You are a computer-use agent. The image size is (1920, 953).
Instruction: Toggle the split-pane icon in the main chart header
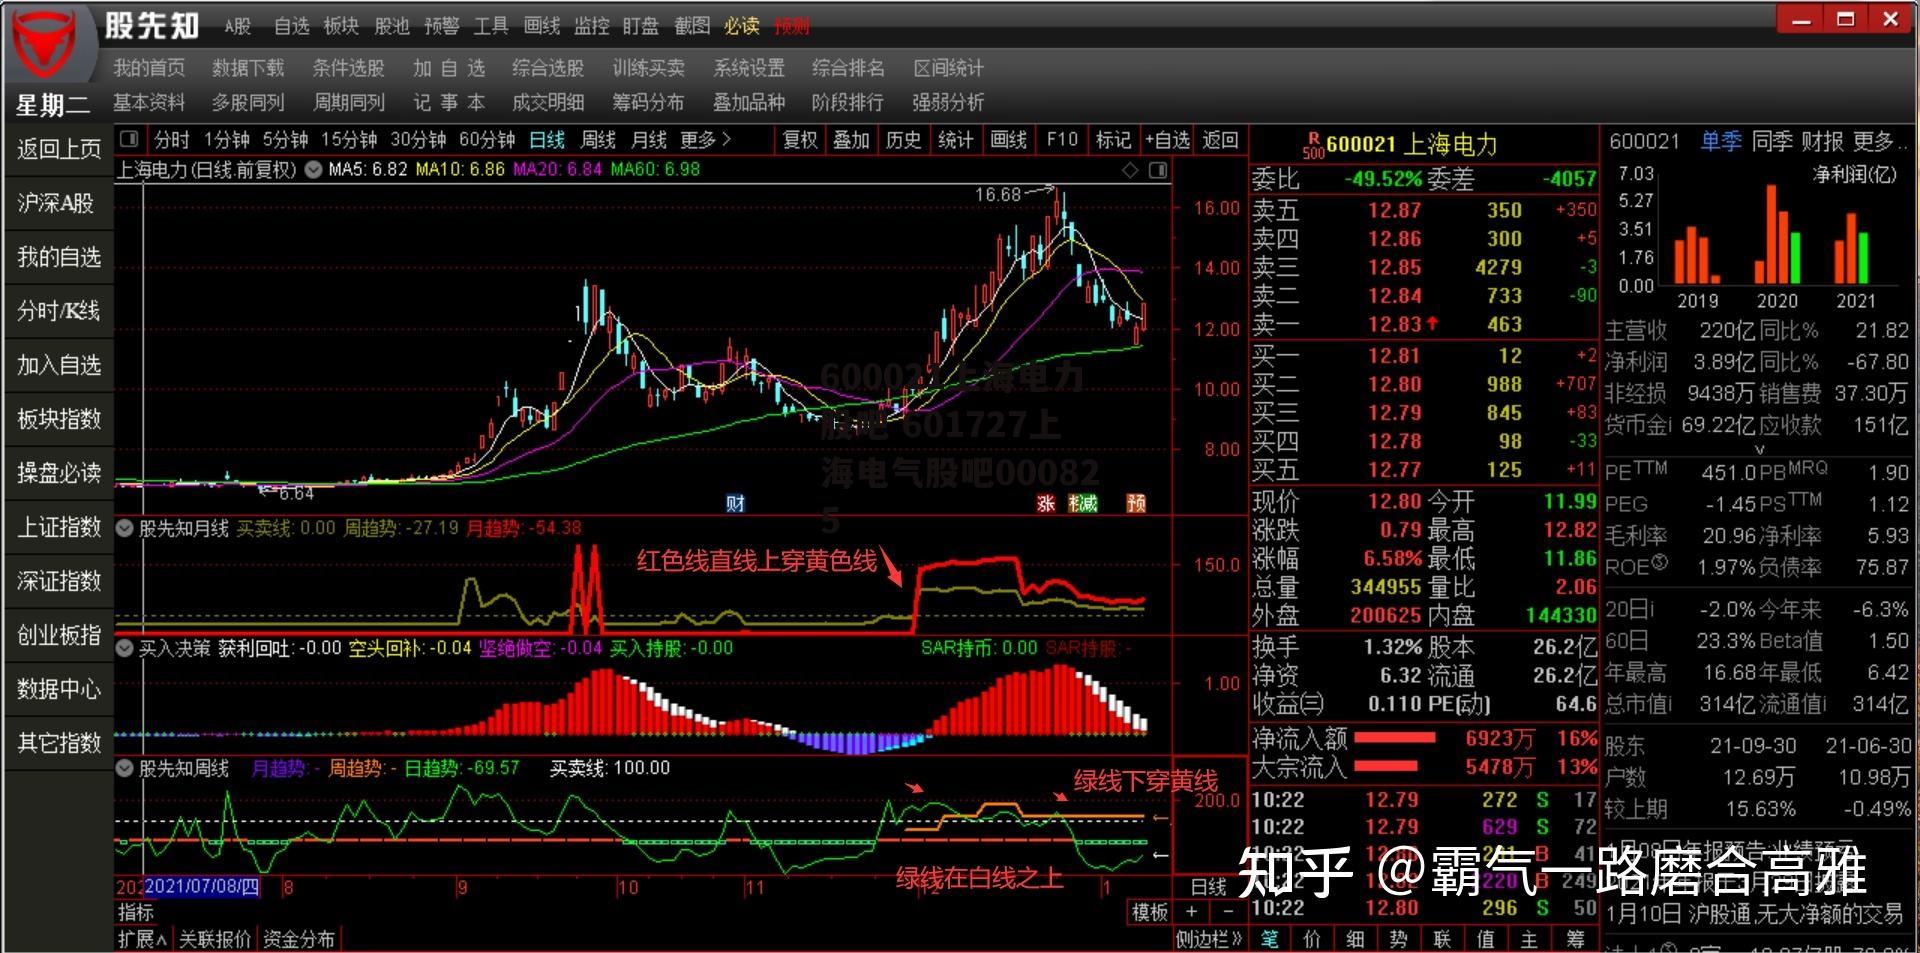point(1158,170)
